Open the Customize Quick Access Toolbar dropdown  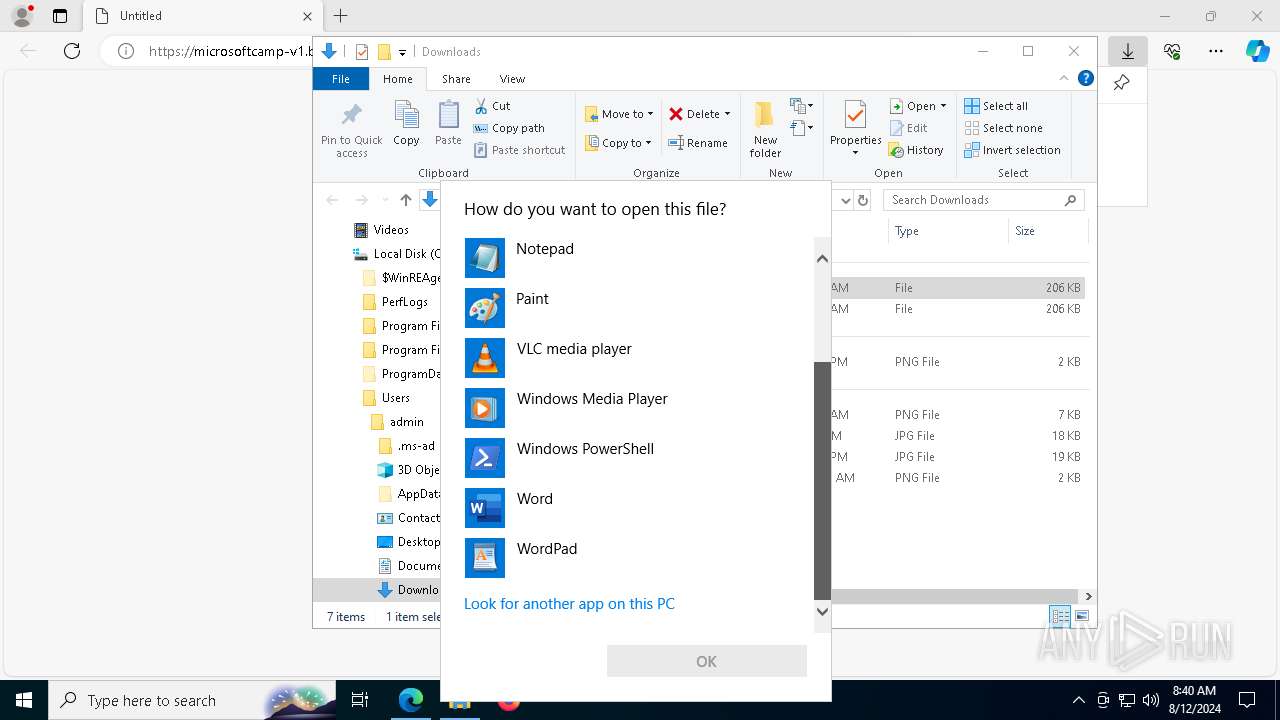pyautogui.click(x=402, y=52)
